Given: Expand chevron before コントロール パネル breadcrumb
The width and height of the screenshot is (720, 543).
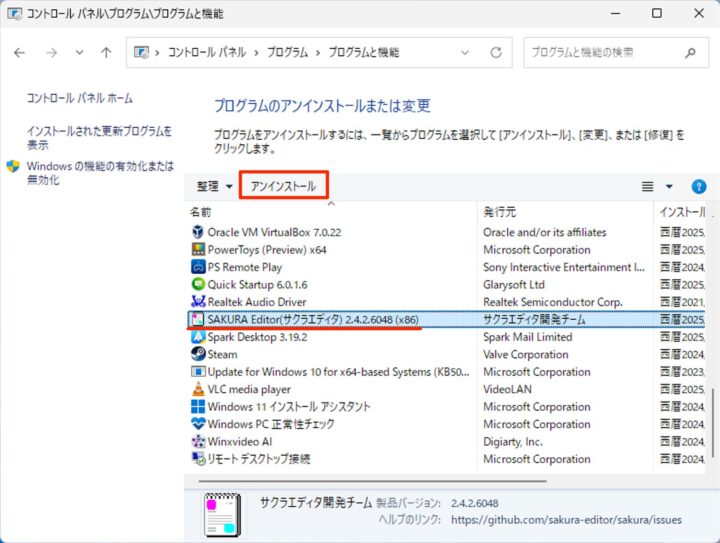Looking at the screenshot, I should [157, 53].
